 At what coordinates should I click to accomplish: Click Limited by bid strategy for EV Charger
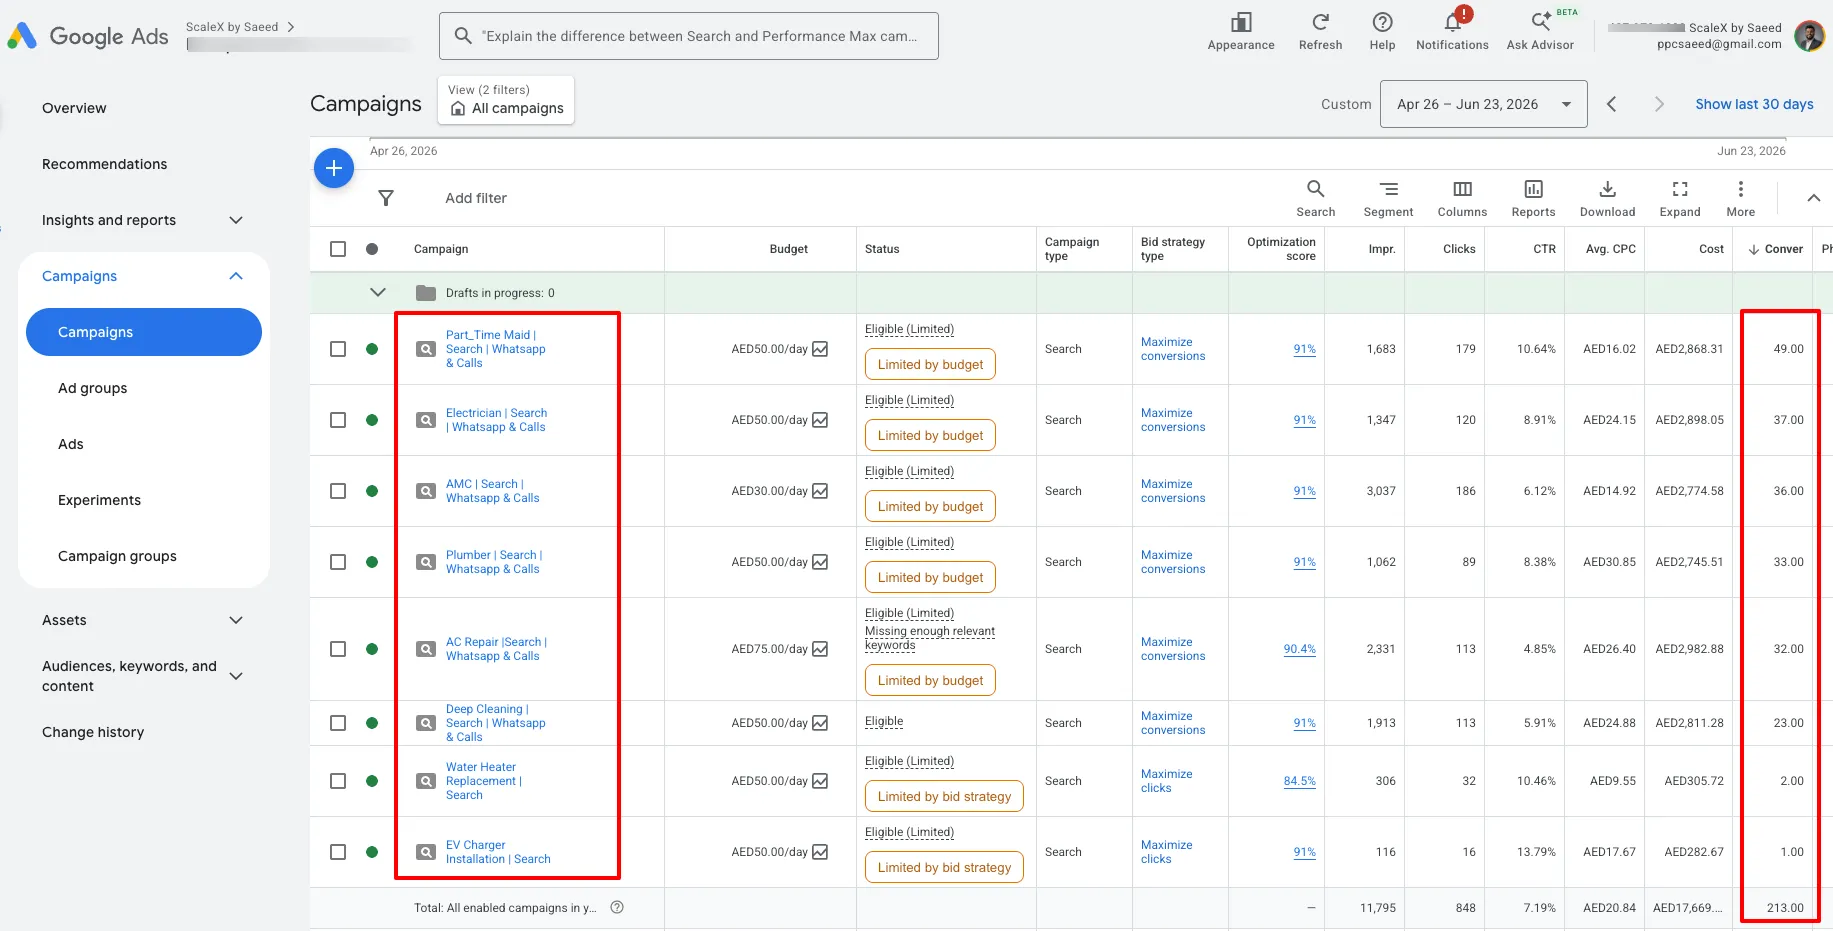pos(944,867)
